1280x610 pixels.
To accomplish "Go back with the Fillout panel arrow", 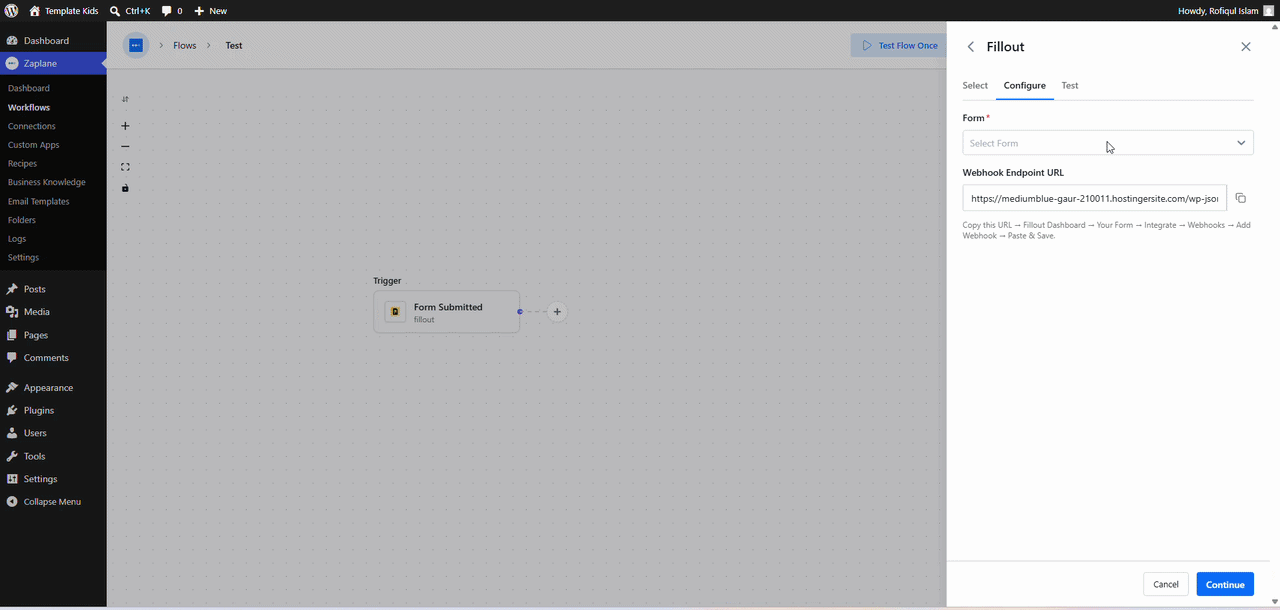I will pyautogui.click(x=971, y=47).
